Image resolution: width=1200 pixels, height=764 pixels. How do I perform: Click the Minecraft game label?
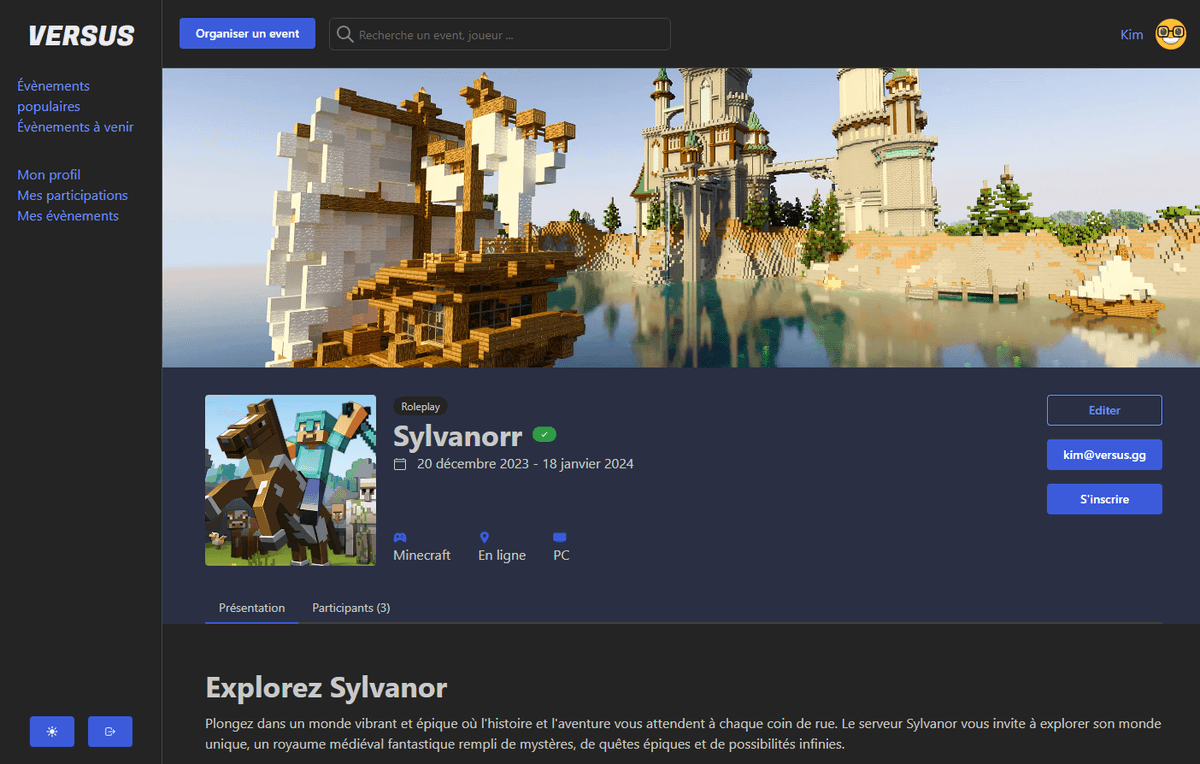[x=422, y=555]
